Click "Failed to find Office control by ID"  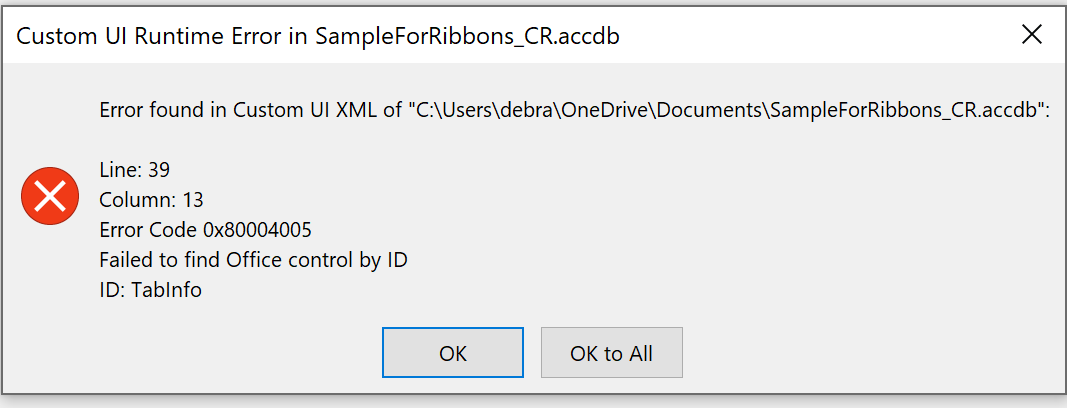coord(253,260)
